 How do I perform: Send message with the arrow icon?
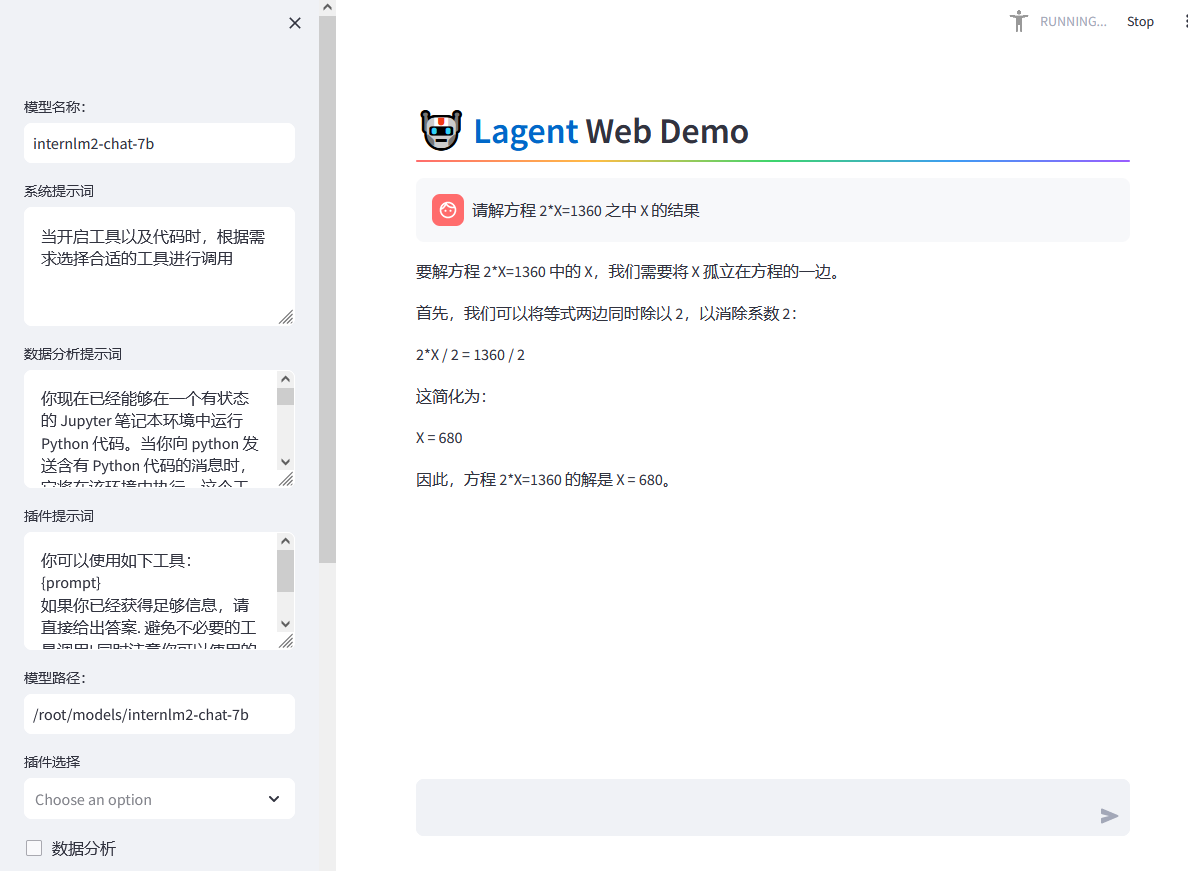pyautogui.click(x=1109, y=816)
